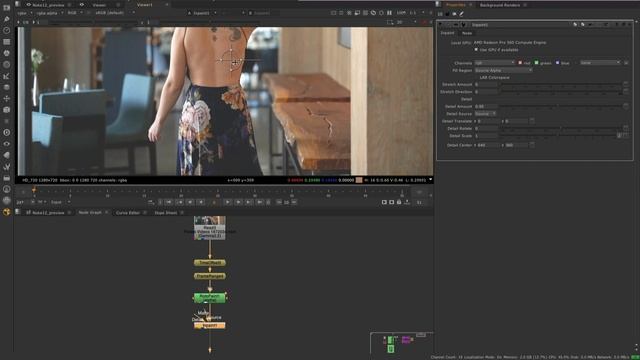Viewport: 640px width, 360px height.
Task: Switch to the Properties tab
Action: click(x=456, y=5)
